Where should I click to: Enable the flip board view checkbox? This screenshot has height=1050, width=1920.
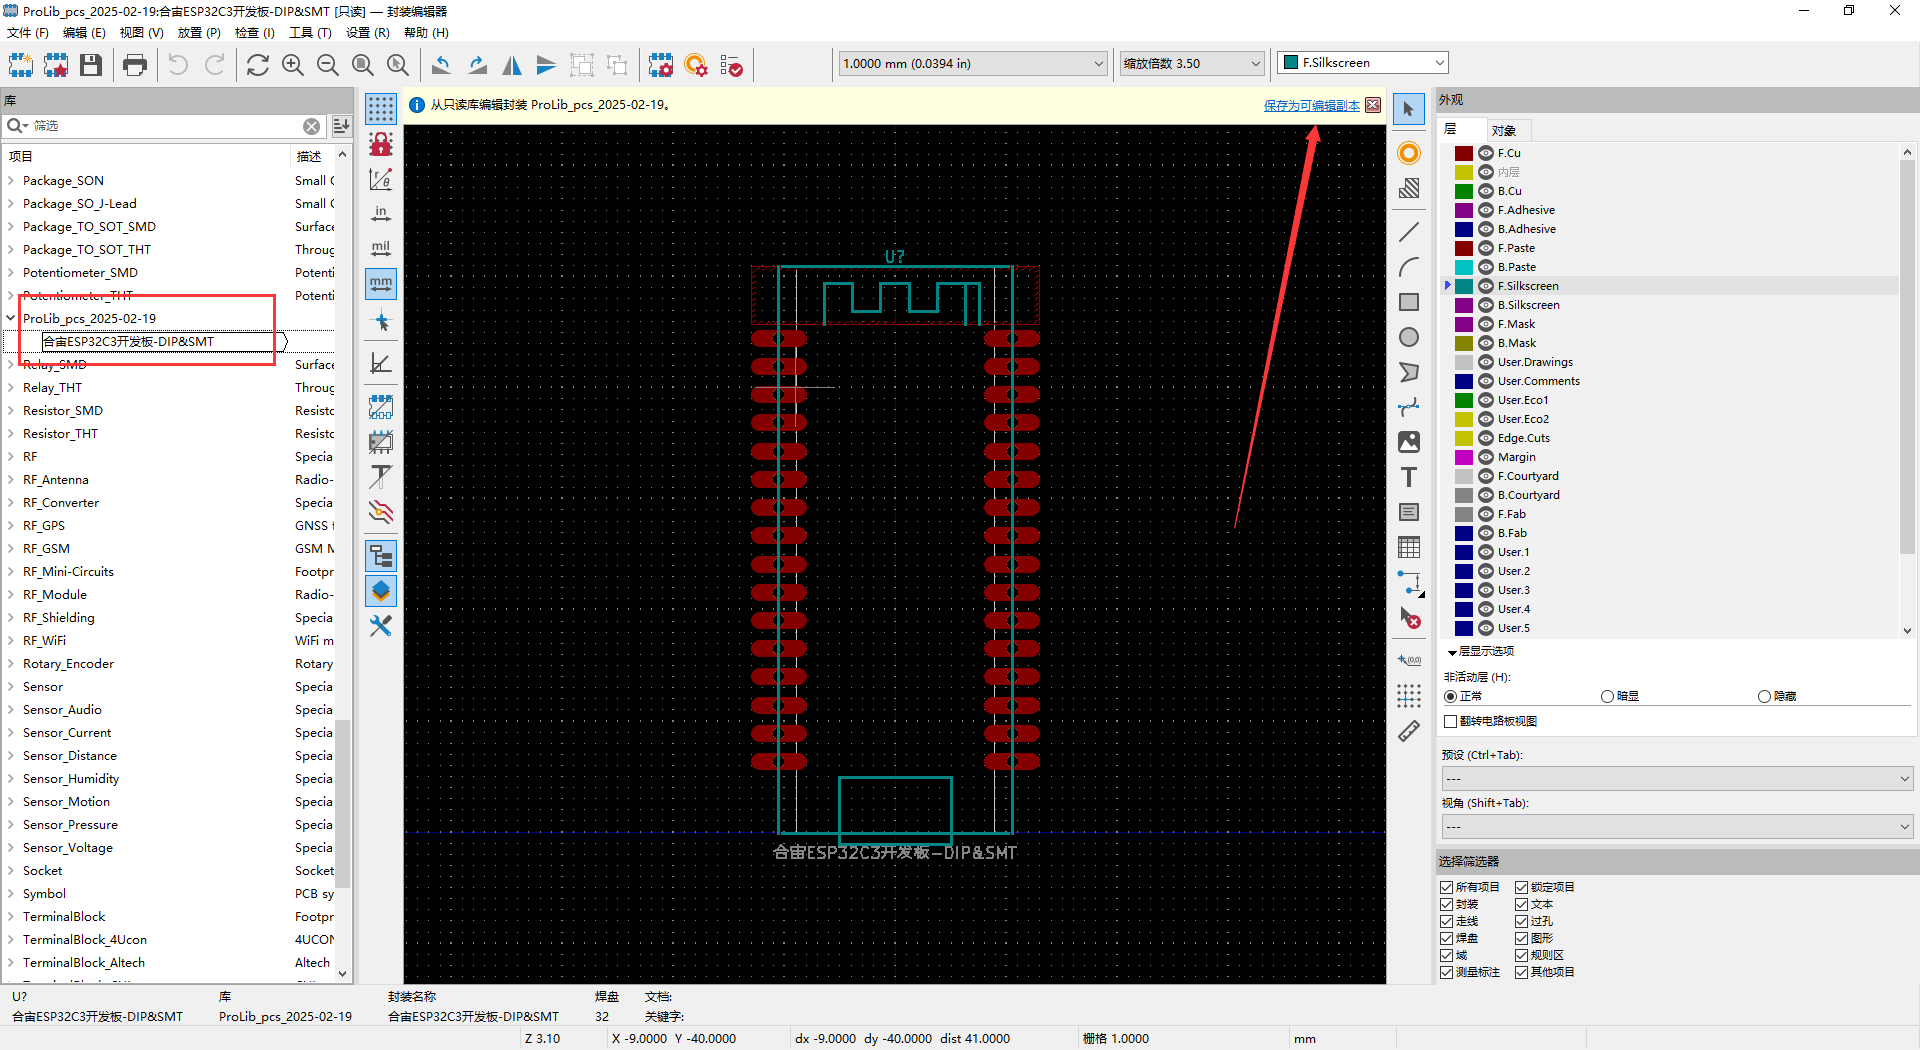click(x=1450, y=721)
